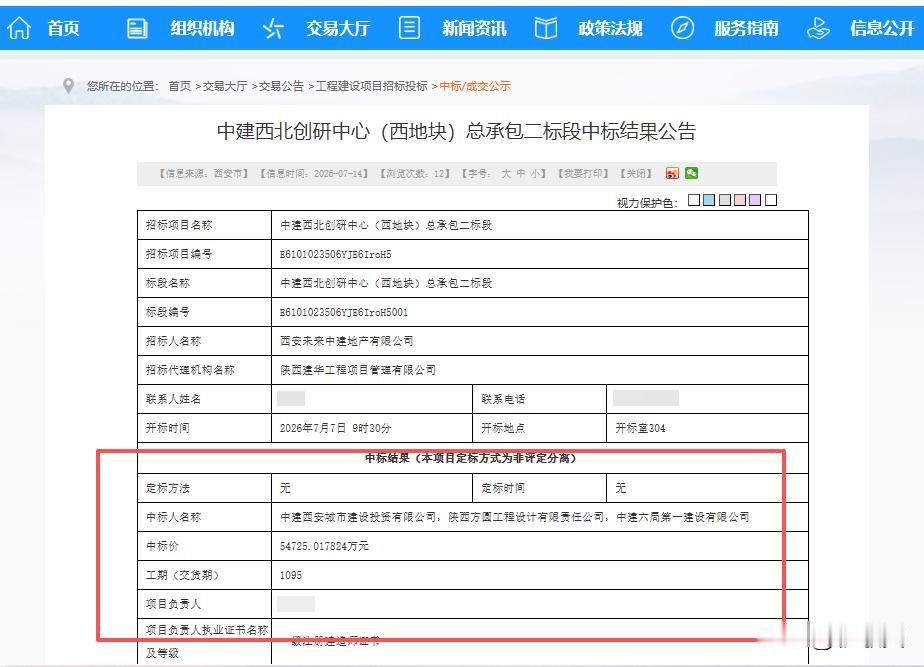Click 联系电话 label cell
Viewport: 924px width, 667px height.
540,399
